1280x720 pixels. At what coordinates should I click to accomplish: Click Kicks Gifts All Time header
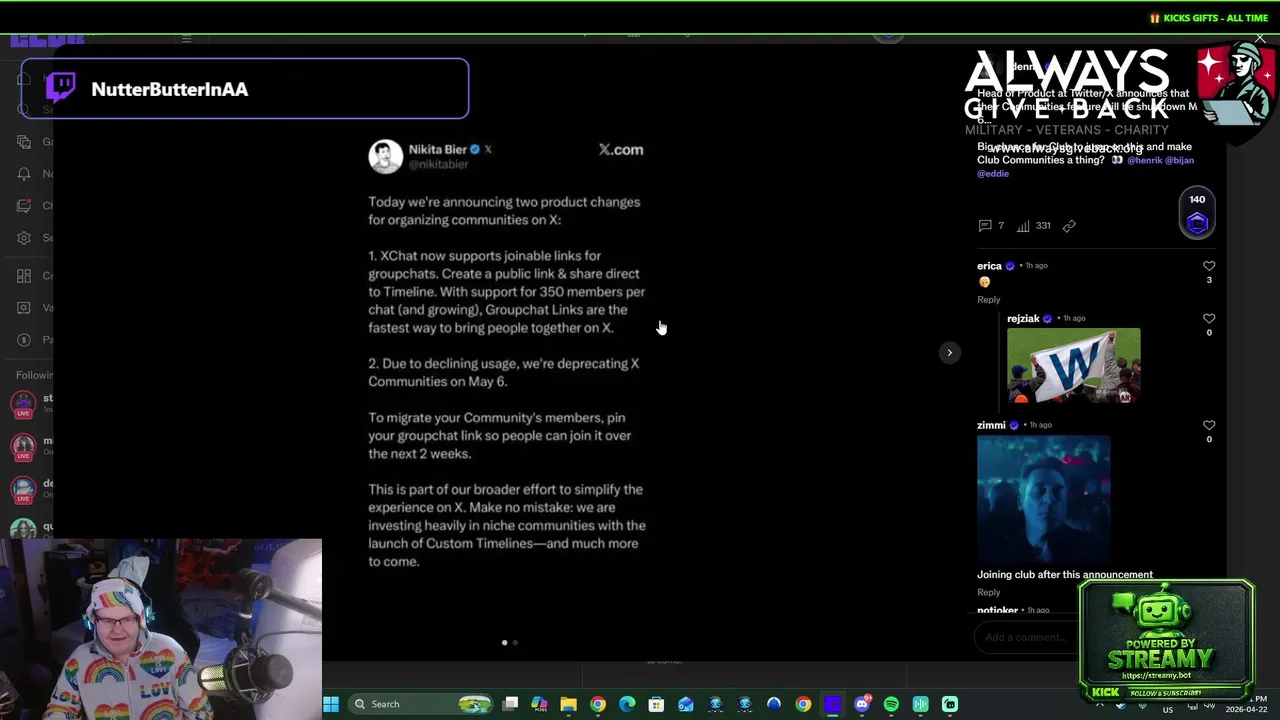tap(1209, 18)
